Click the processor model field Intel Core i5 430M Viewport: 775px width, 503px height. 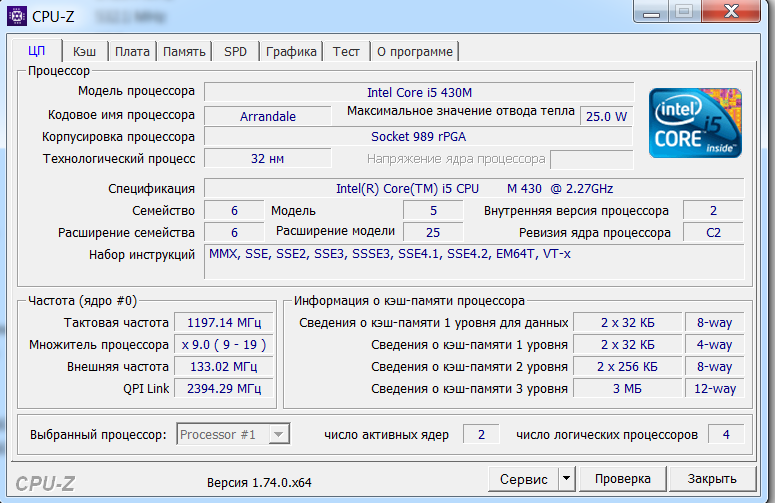418,92
